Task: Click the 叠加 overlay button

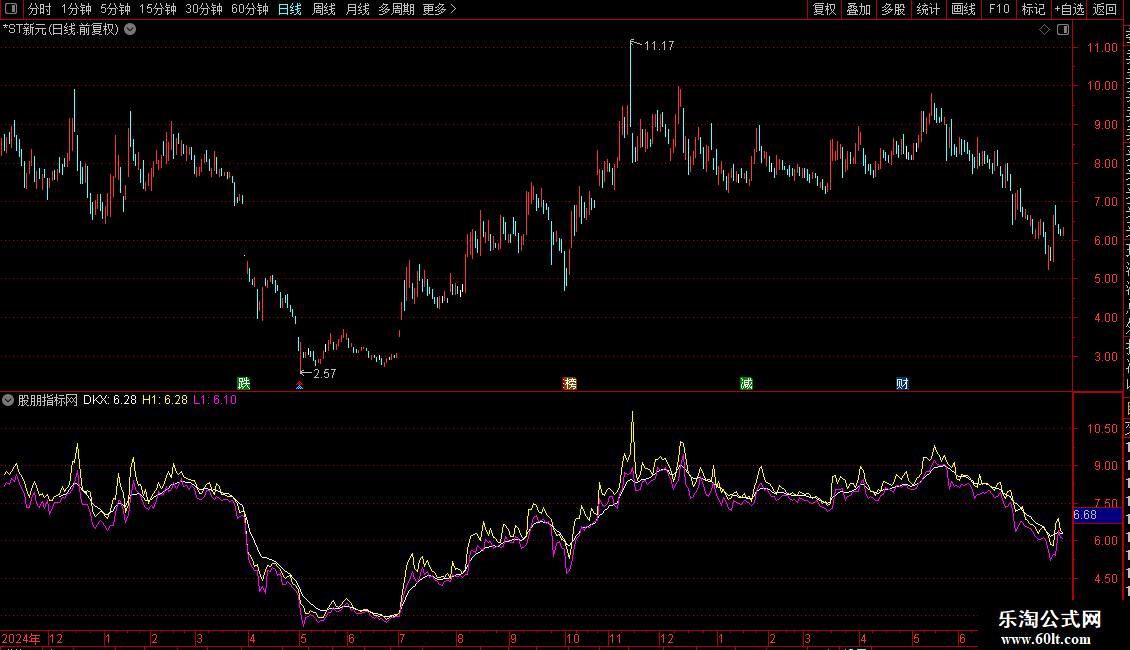Action: click(x=858, y=9)
